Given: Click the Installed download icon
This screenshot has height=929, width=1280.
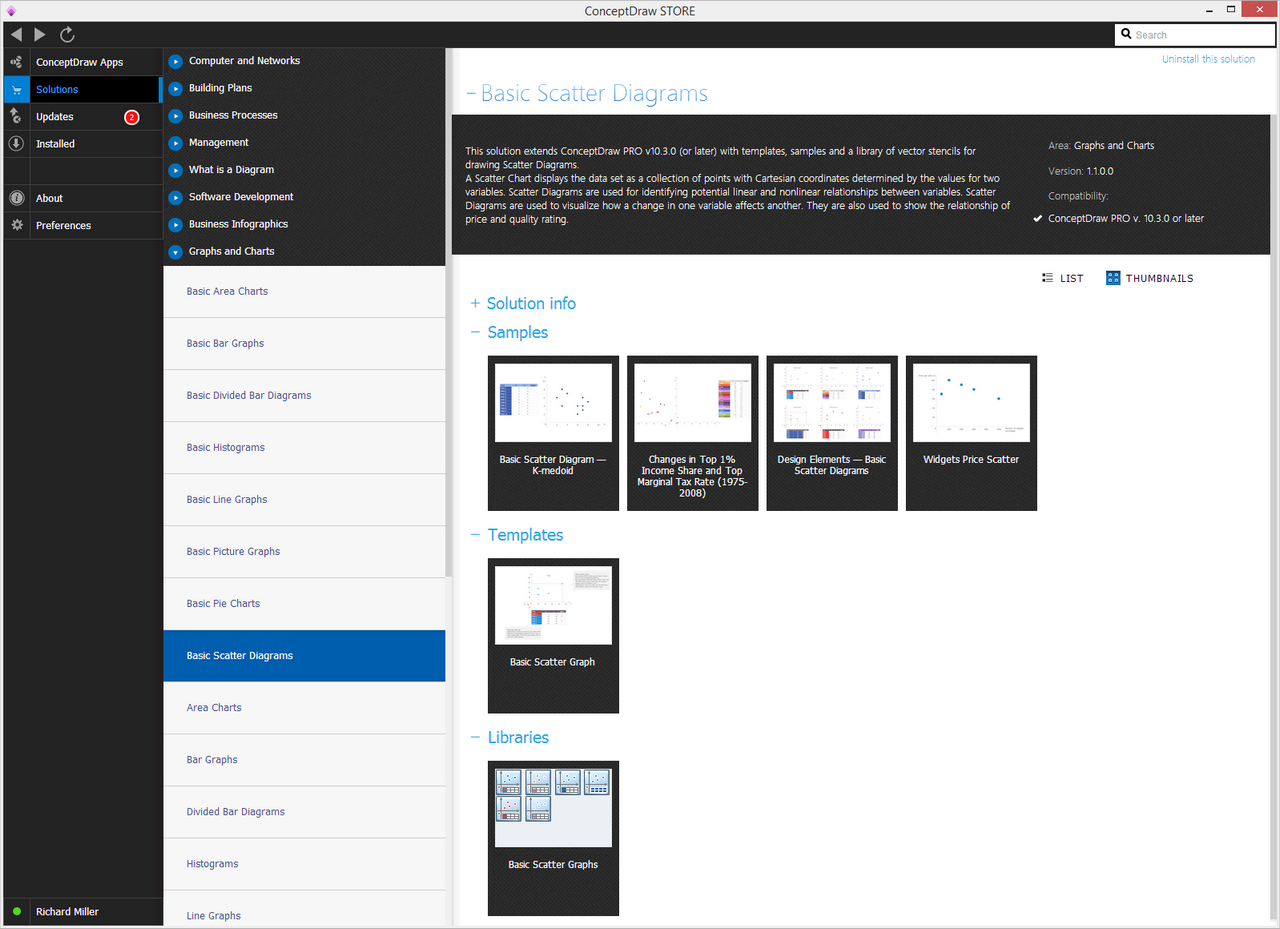Looking at the screenshot, I should (x=16, y=144).
